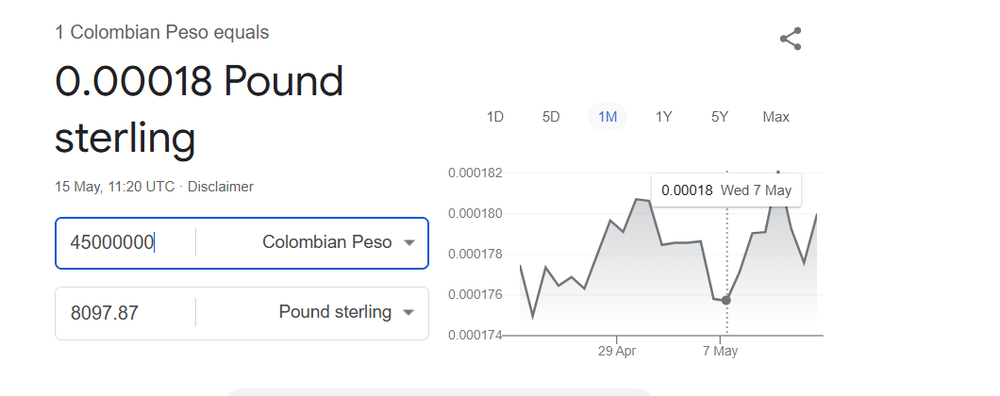The width and height of the screenshot is (1000, 396).
Task: Click the 29 Apr axis date label
Action: (617, 351)
